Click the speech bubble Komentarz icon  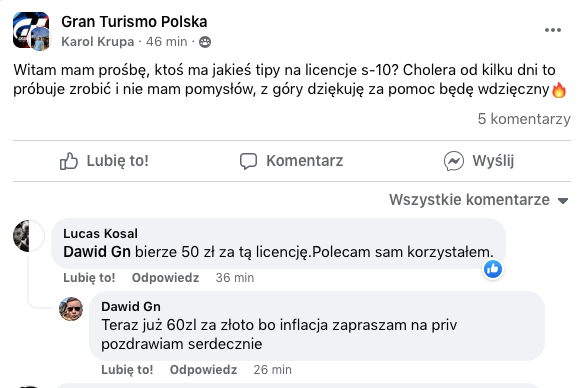(248, 161)
